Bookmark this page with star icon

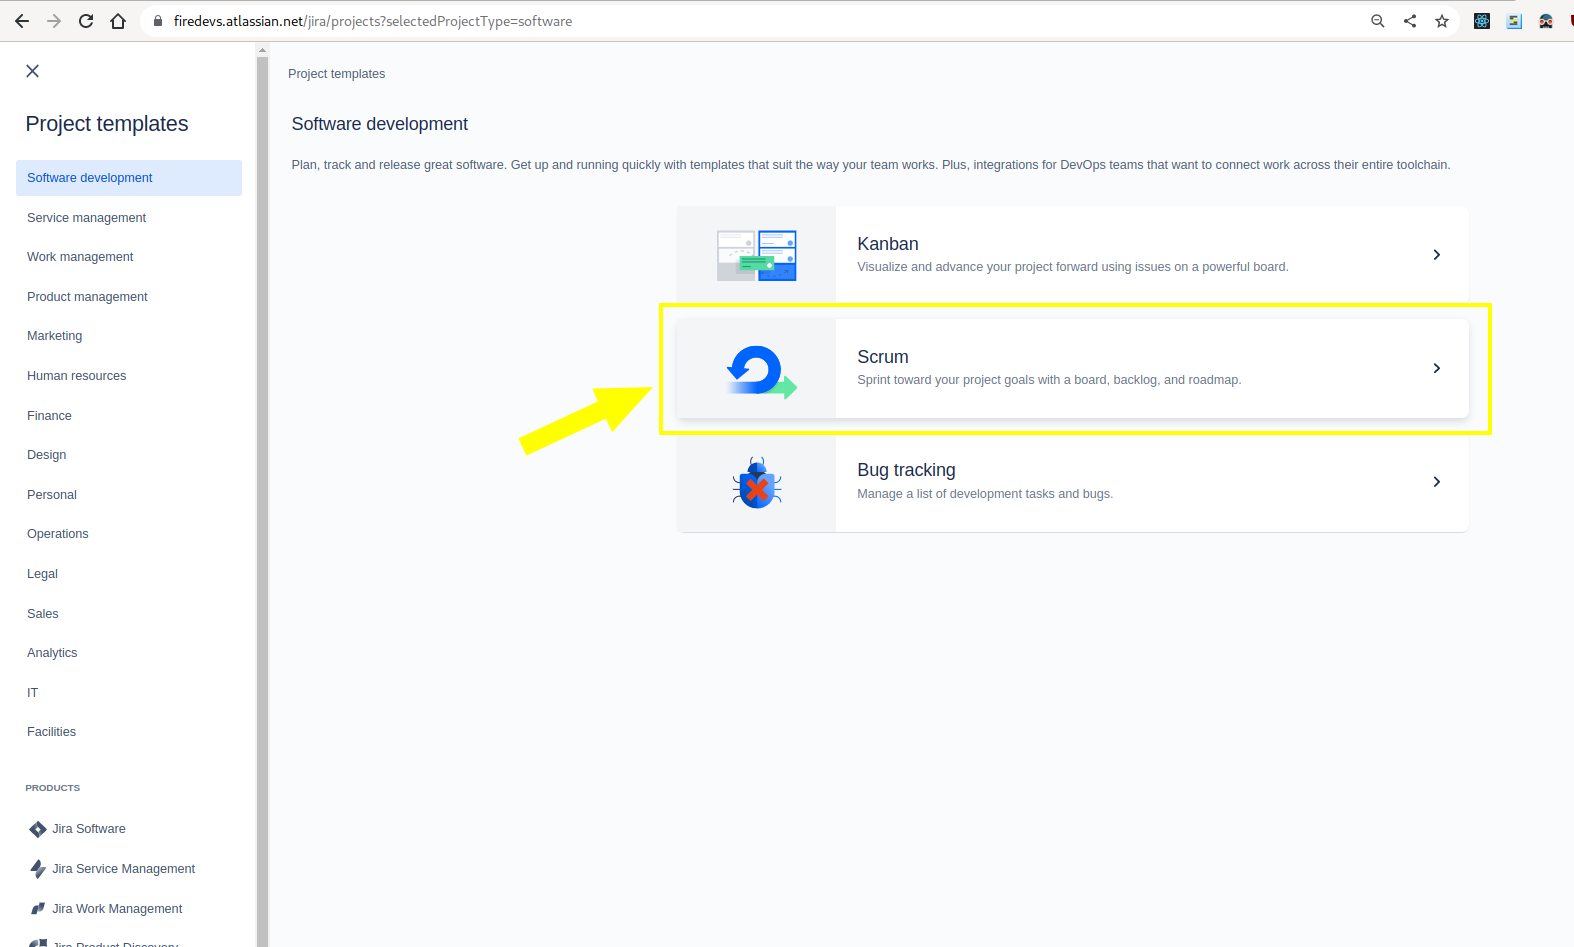click(1442, 21)
